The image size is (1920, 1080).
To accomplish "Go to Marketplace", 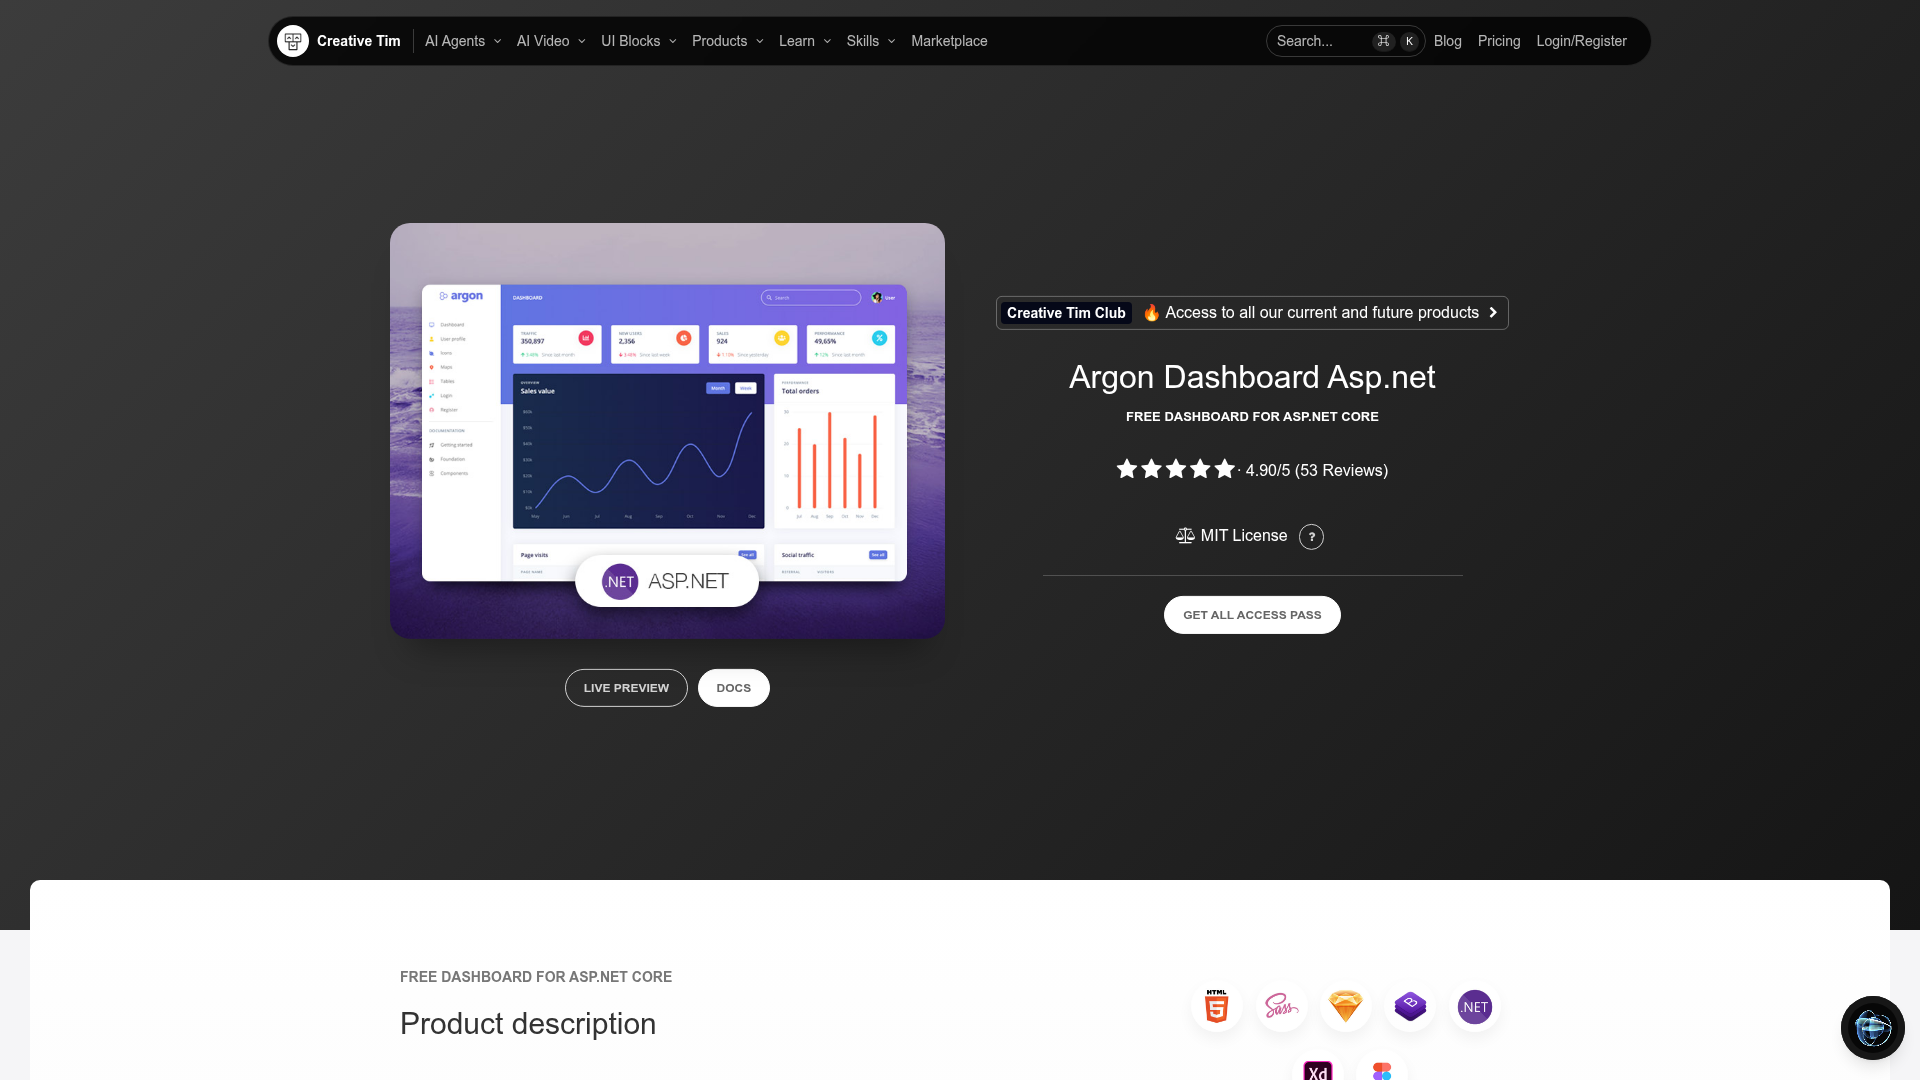I will click(949, 41).
